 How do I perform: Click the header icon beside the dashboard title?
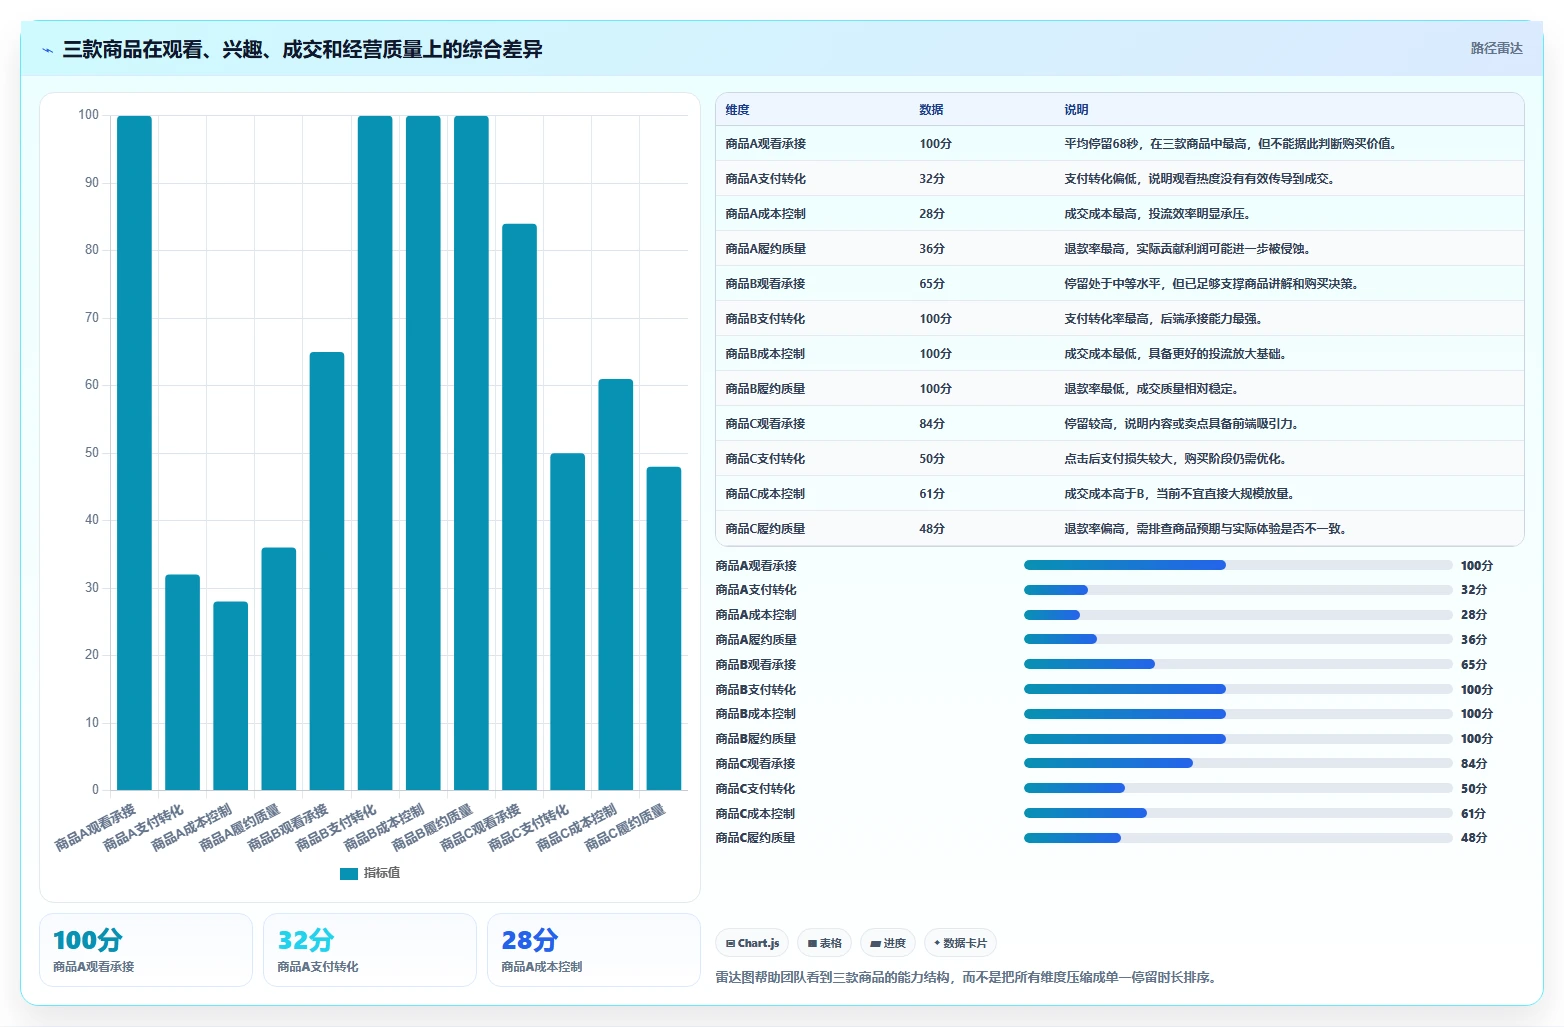(47, 50)
